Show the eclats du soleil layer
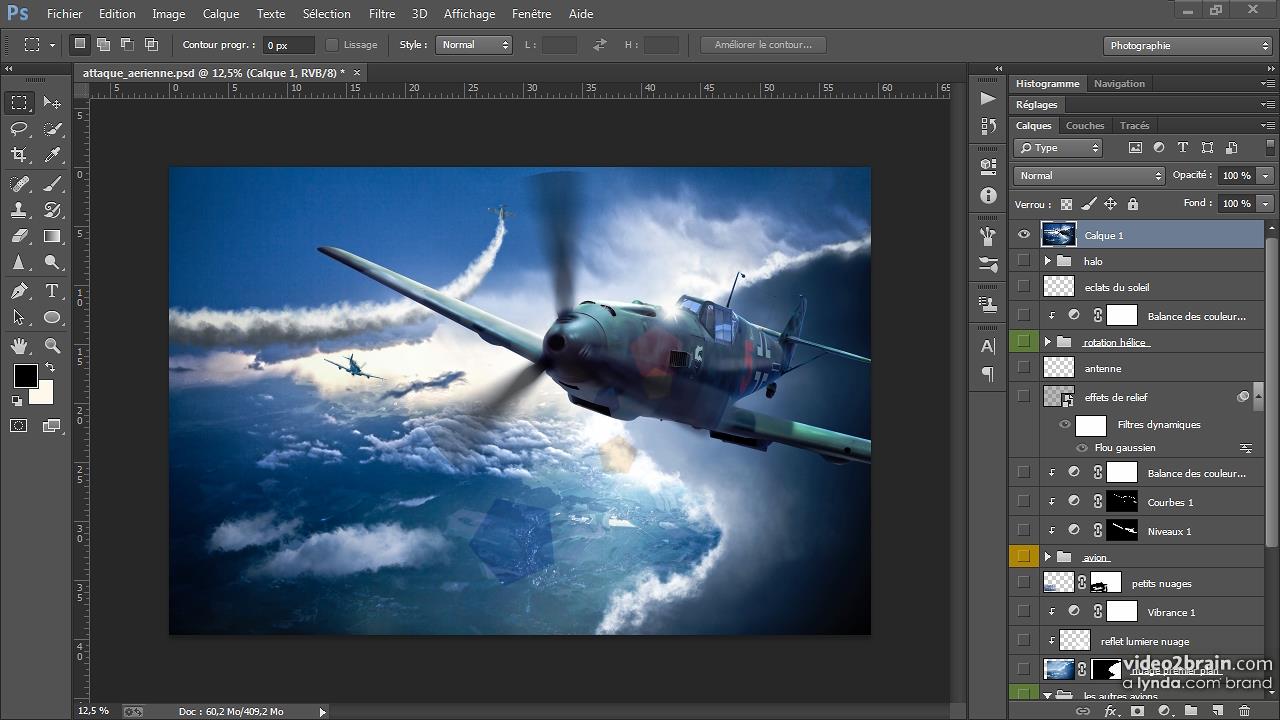The height and width of the screenshot is (720, 1280). tap(1023, 287)
